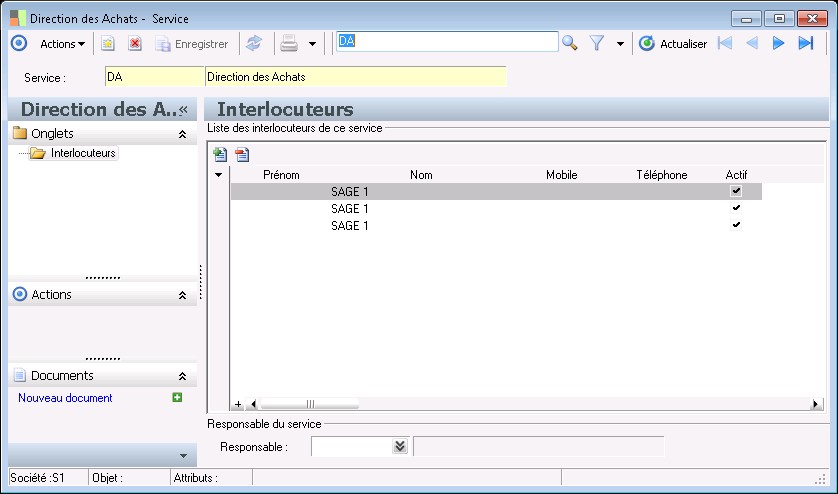
Task: Click the Société :S1 status bar entry
Action: (48, 477)
